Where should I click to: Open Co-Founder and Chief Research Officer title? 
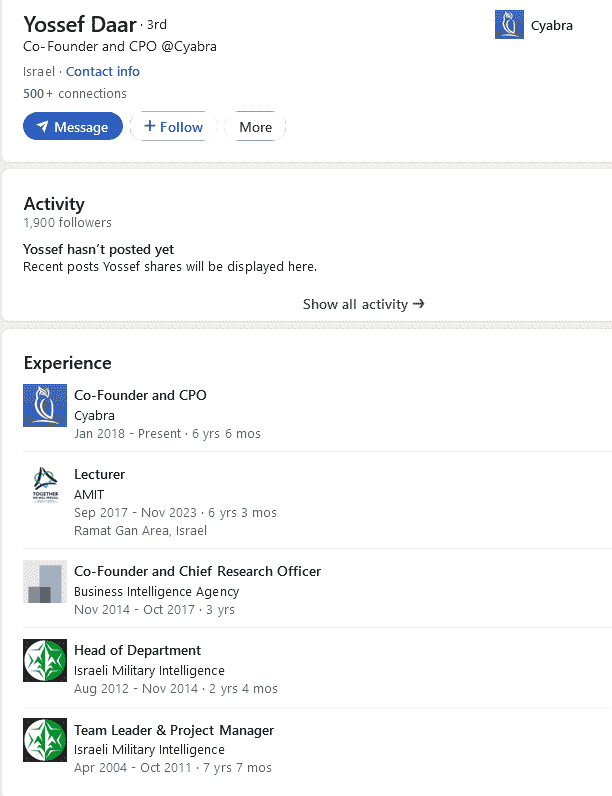tap(197, 571)
